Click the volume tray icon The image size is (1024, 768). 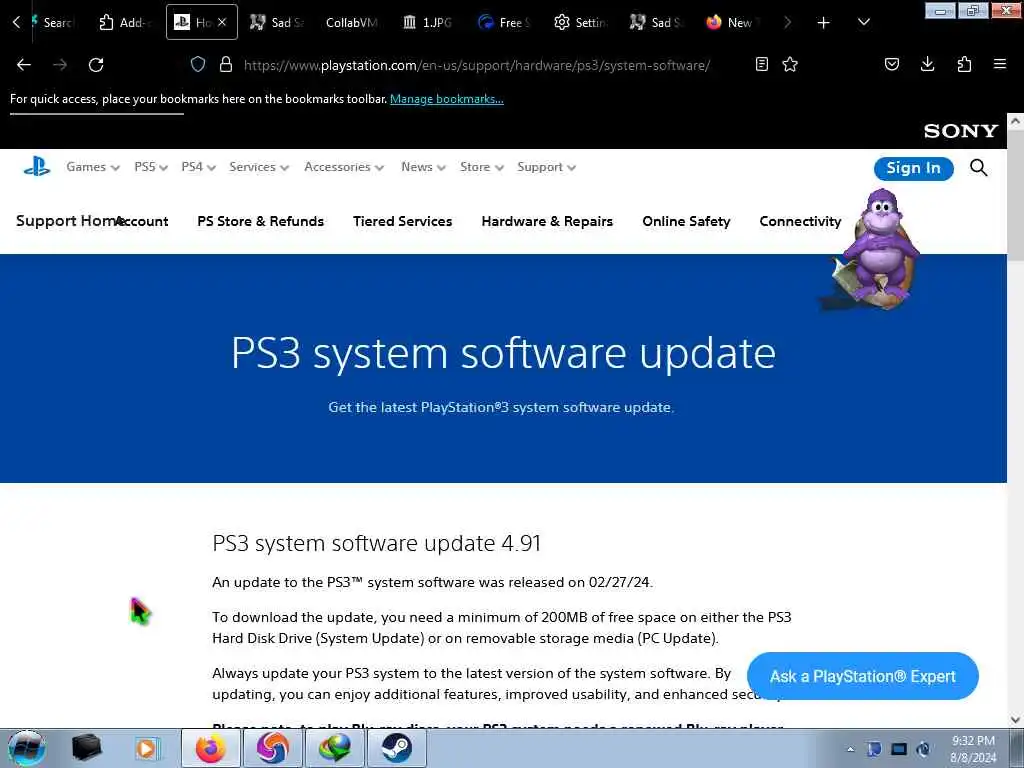point(923,749)
